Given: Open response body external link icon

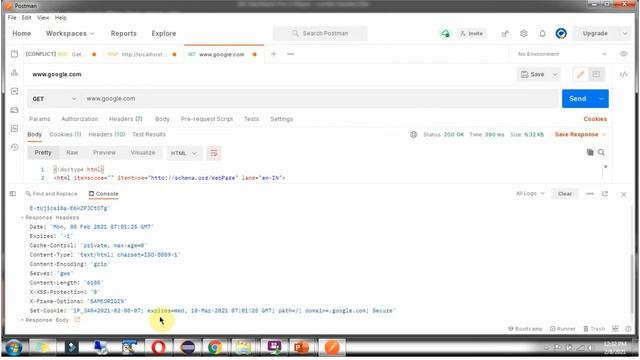Looking at the screenshot, I should coord(77,320).
